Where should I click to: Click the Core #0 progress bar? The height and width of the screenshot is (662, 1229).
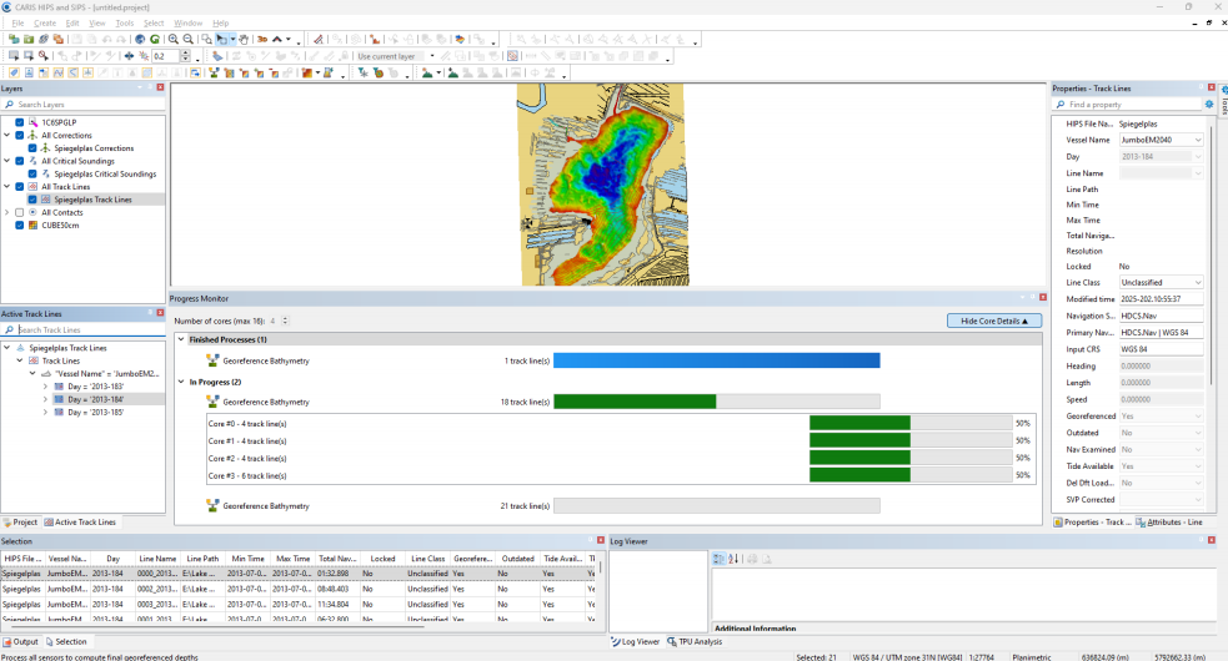[910, 424]
